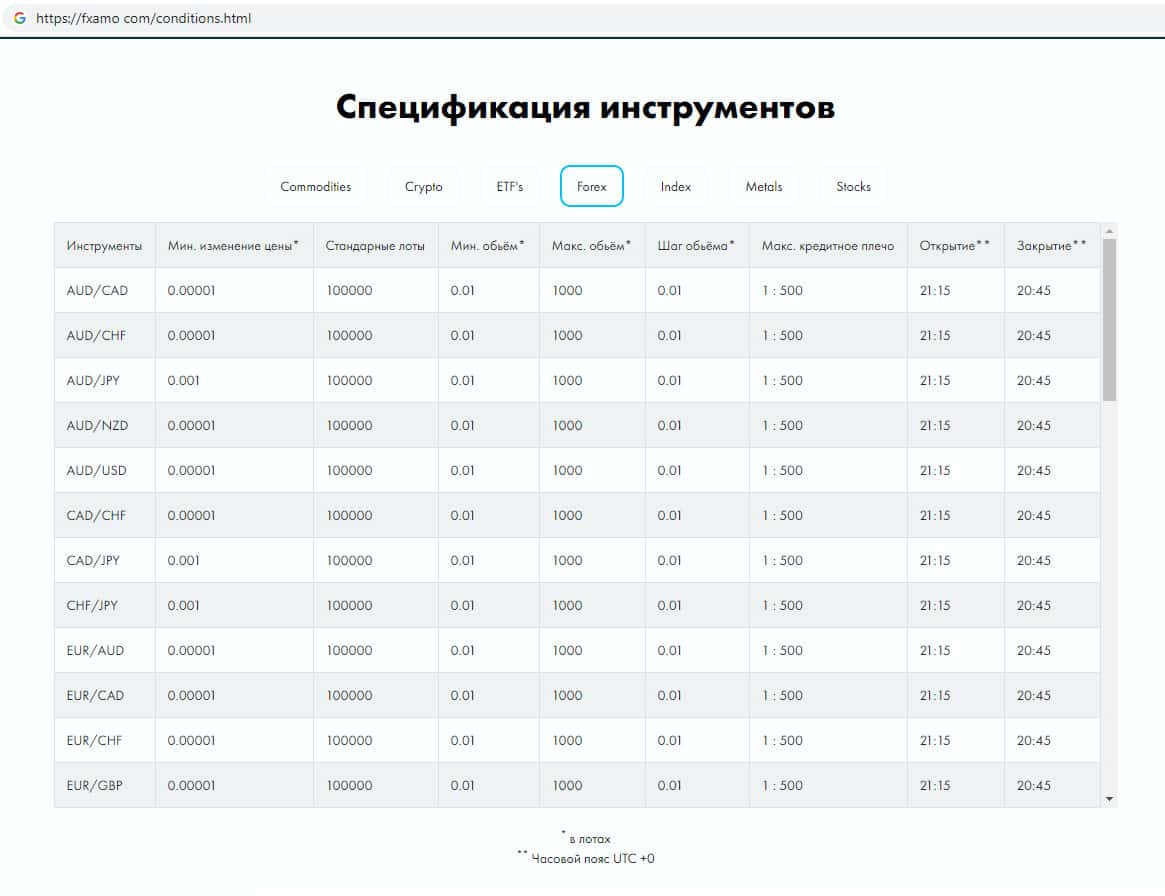Click the 0.001 price step for CAD/JPY
1165x896 pixels.
tap(184, 560)
